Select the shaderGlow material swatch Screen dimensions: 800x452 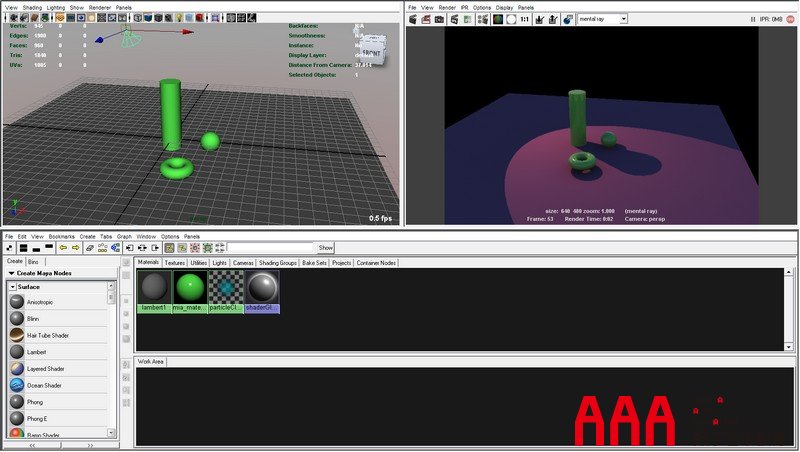262,291
